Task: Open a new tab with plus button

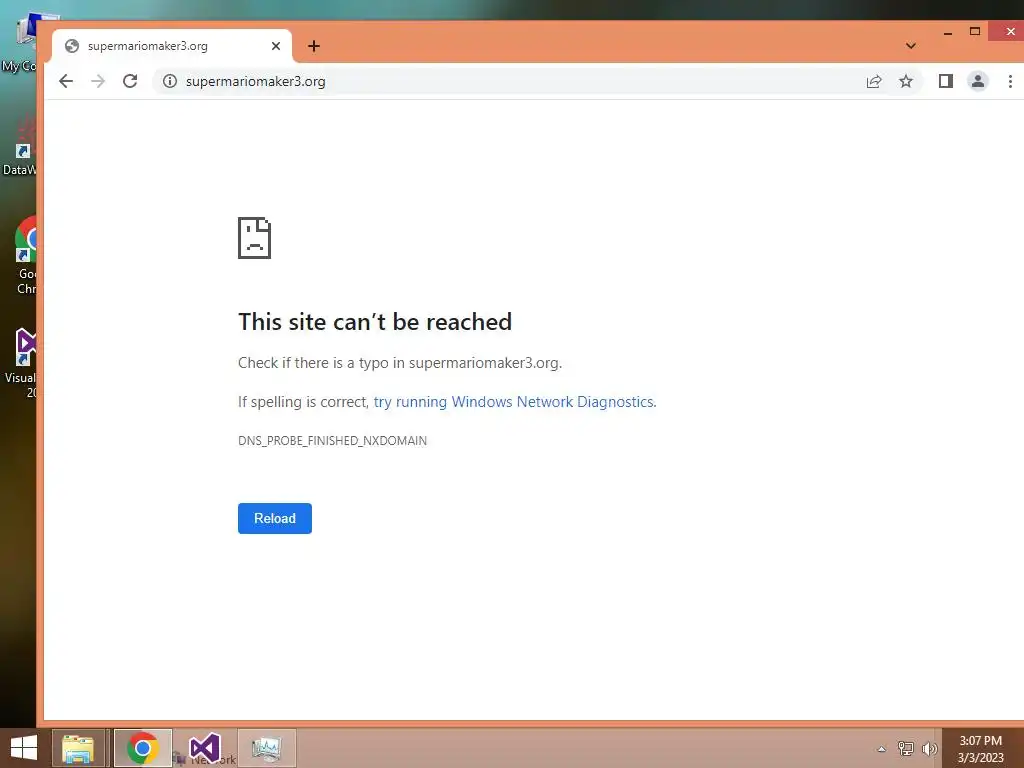Action: click(x=314, y=46)
